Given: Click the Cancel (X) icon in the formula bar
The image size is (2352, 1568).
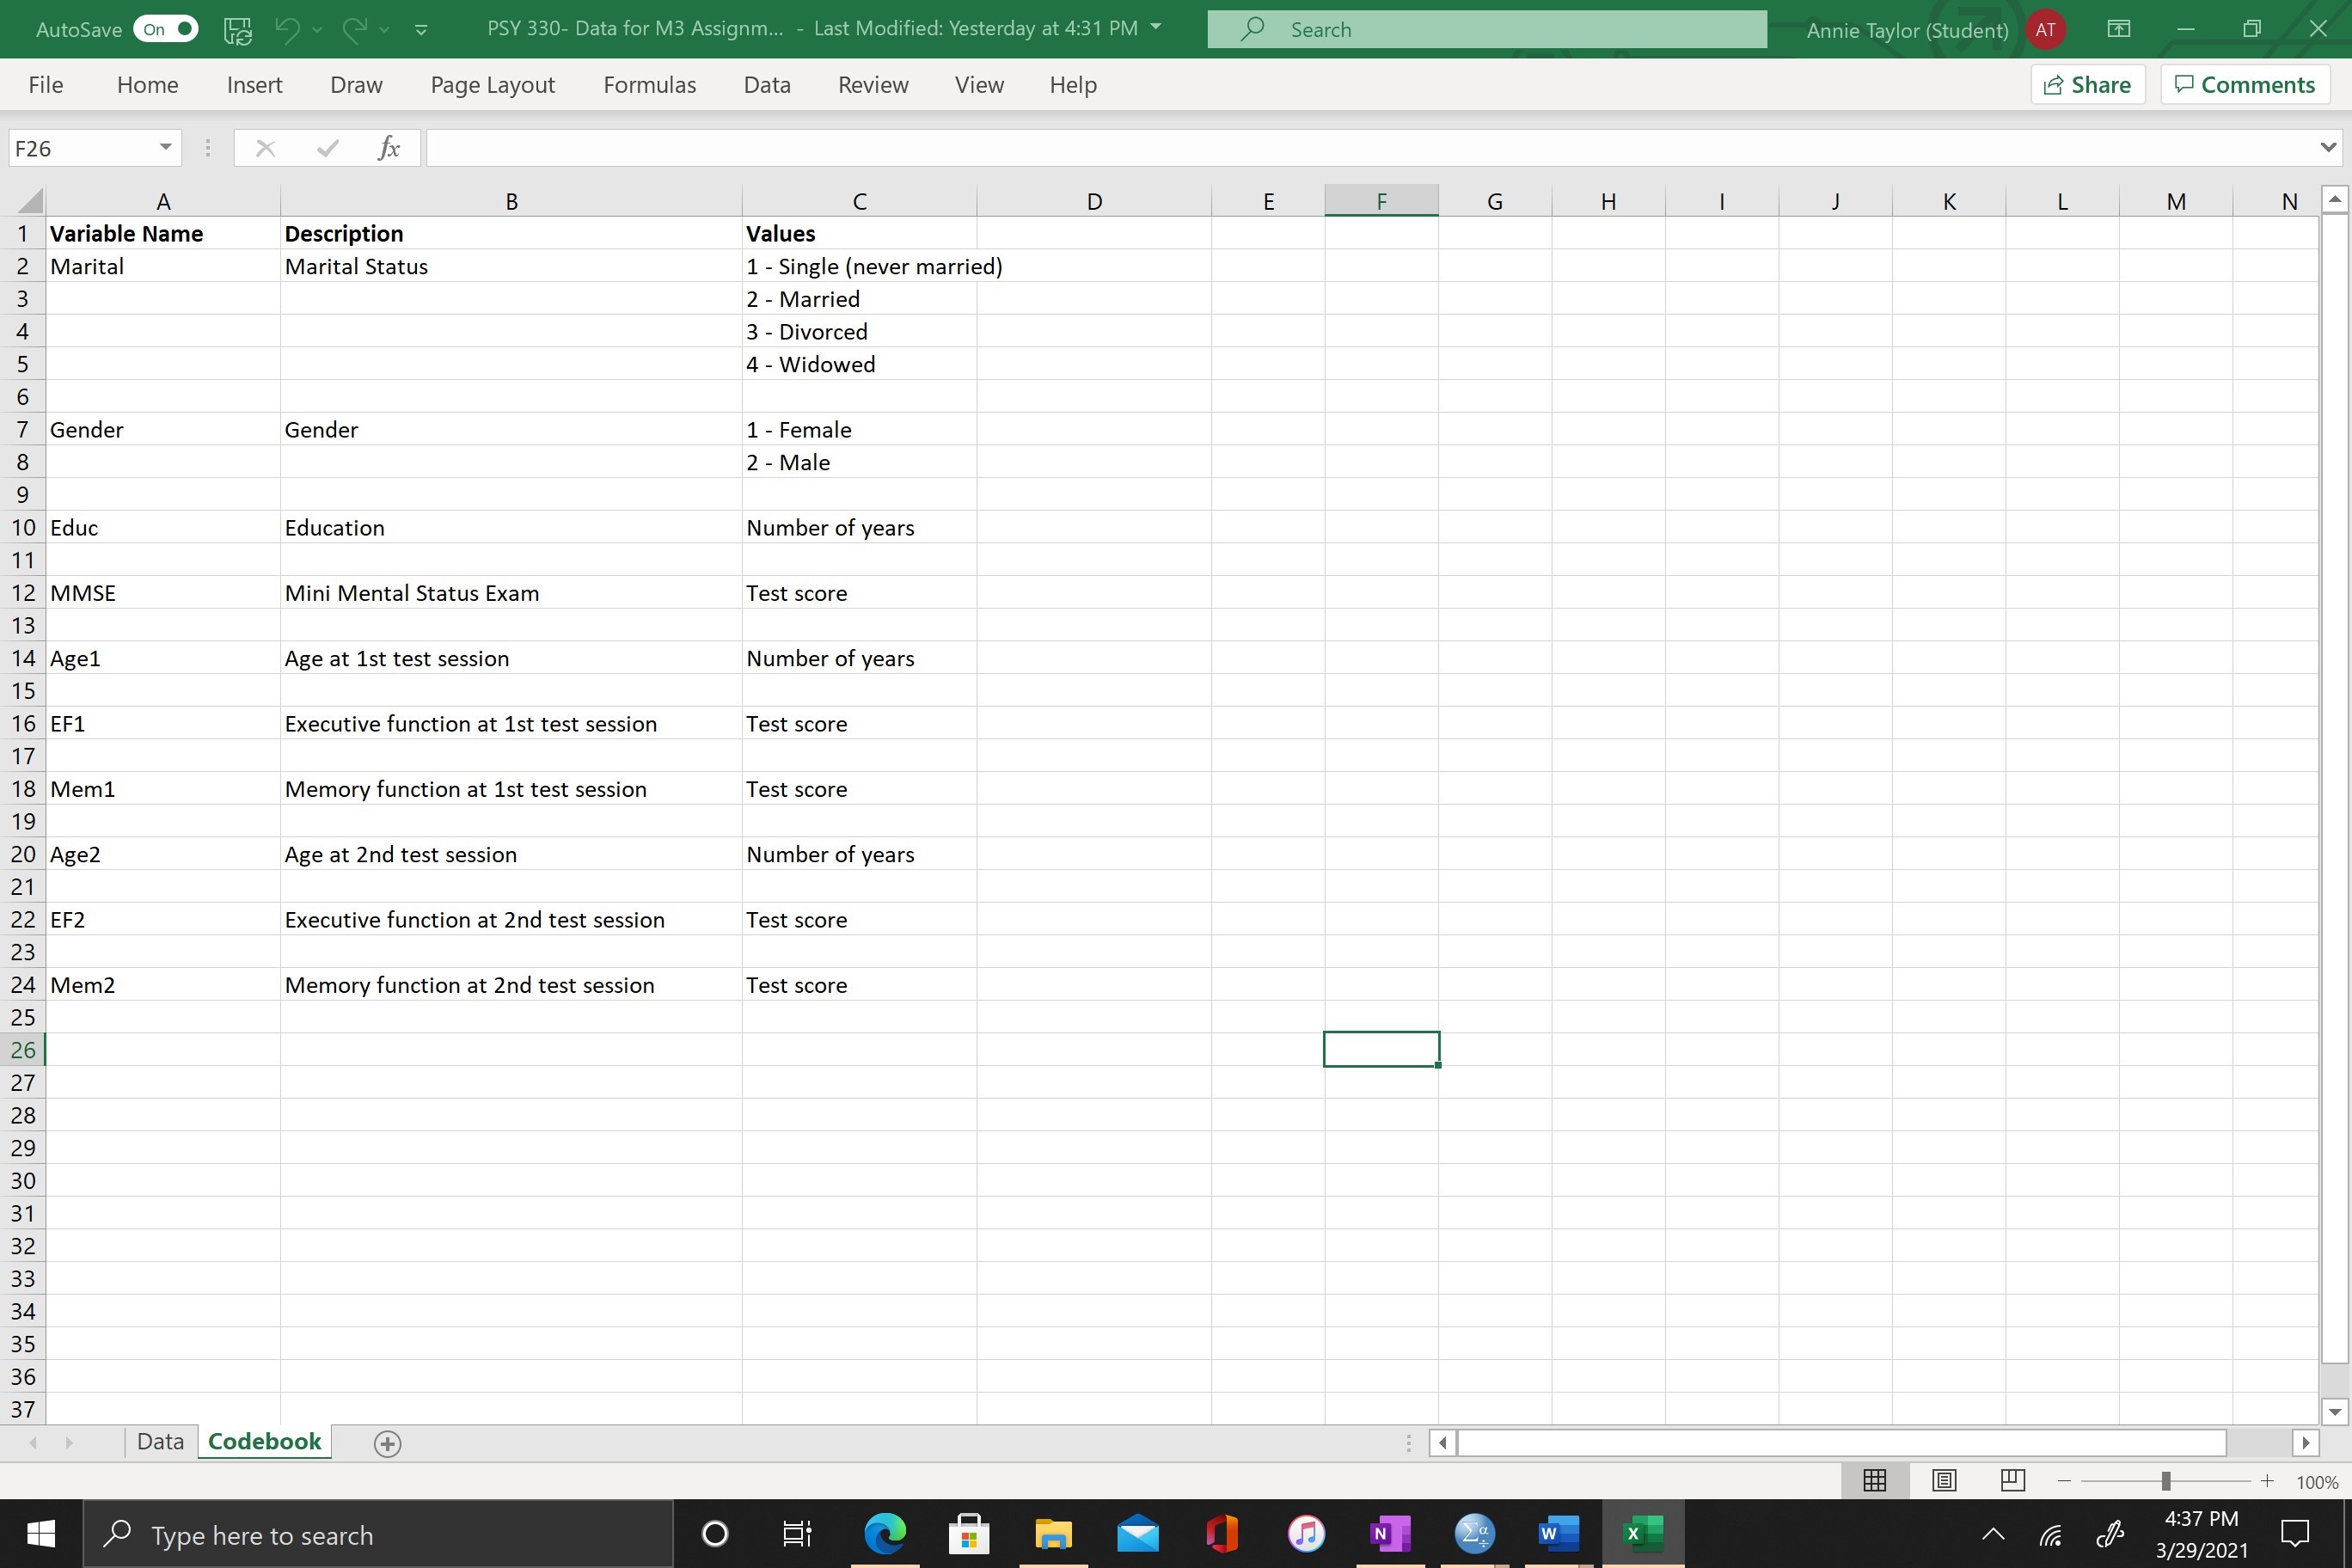Looking at the screenshot, I should (265, 147).
